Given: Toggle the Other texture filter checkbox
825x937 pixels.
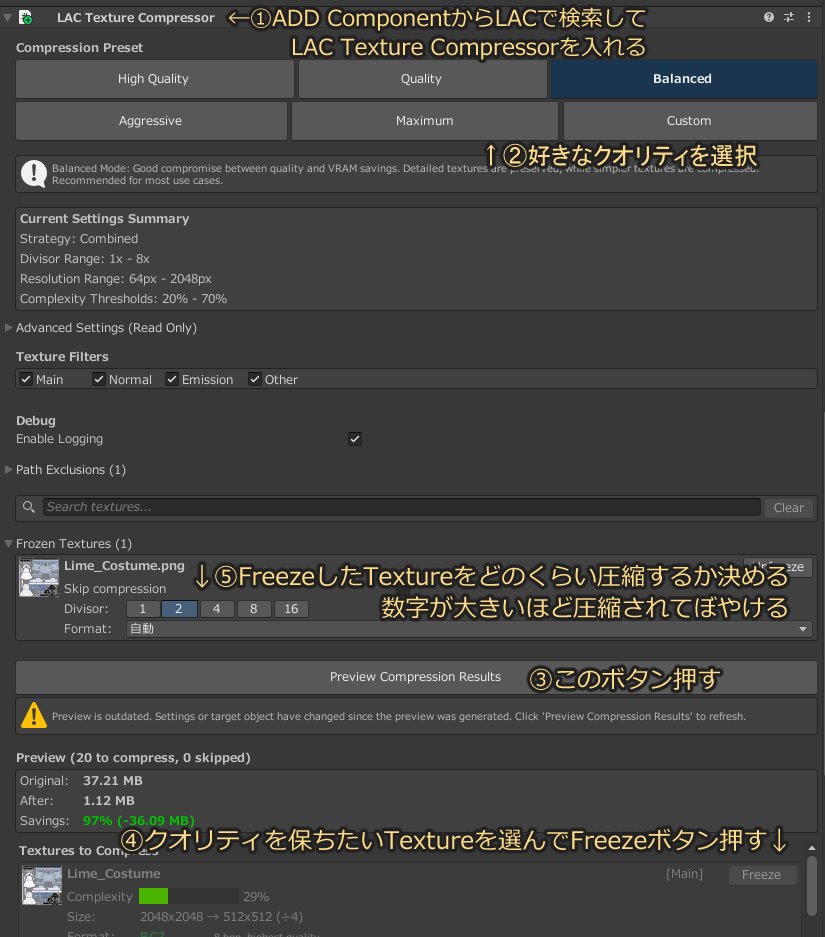Looking at the screenshot, I should (x=255, y=379).
